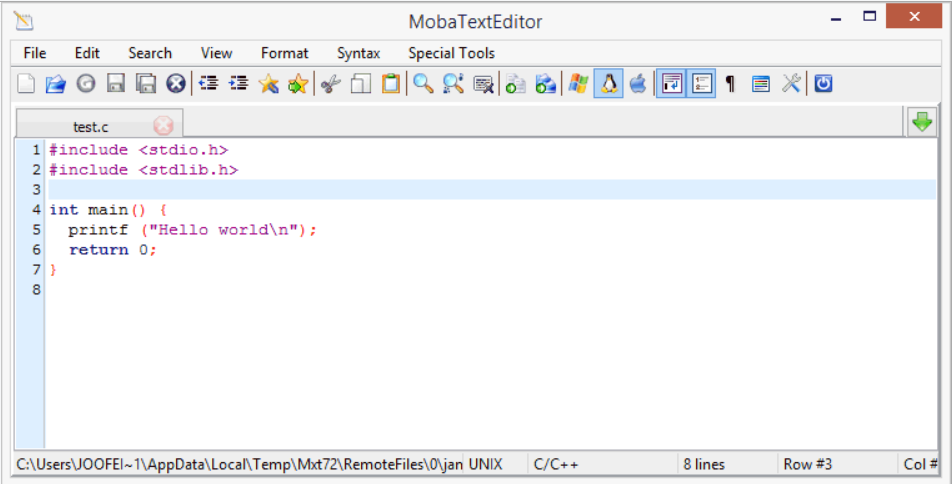Select Mac line-ending apple icon

coord(638,83)
